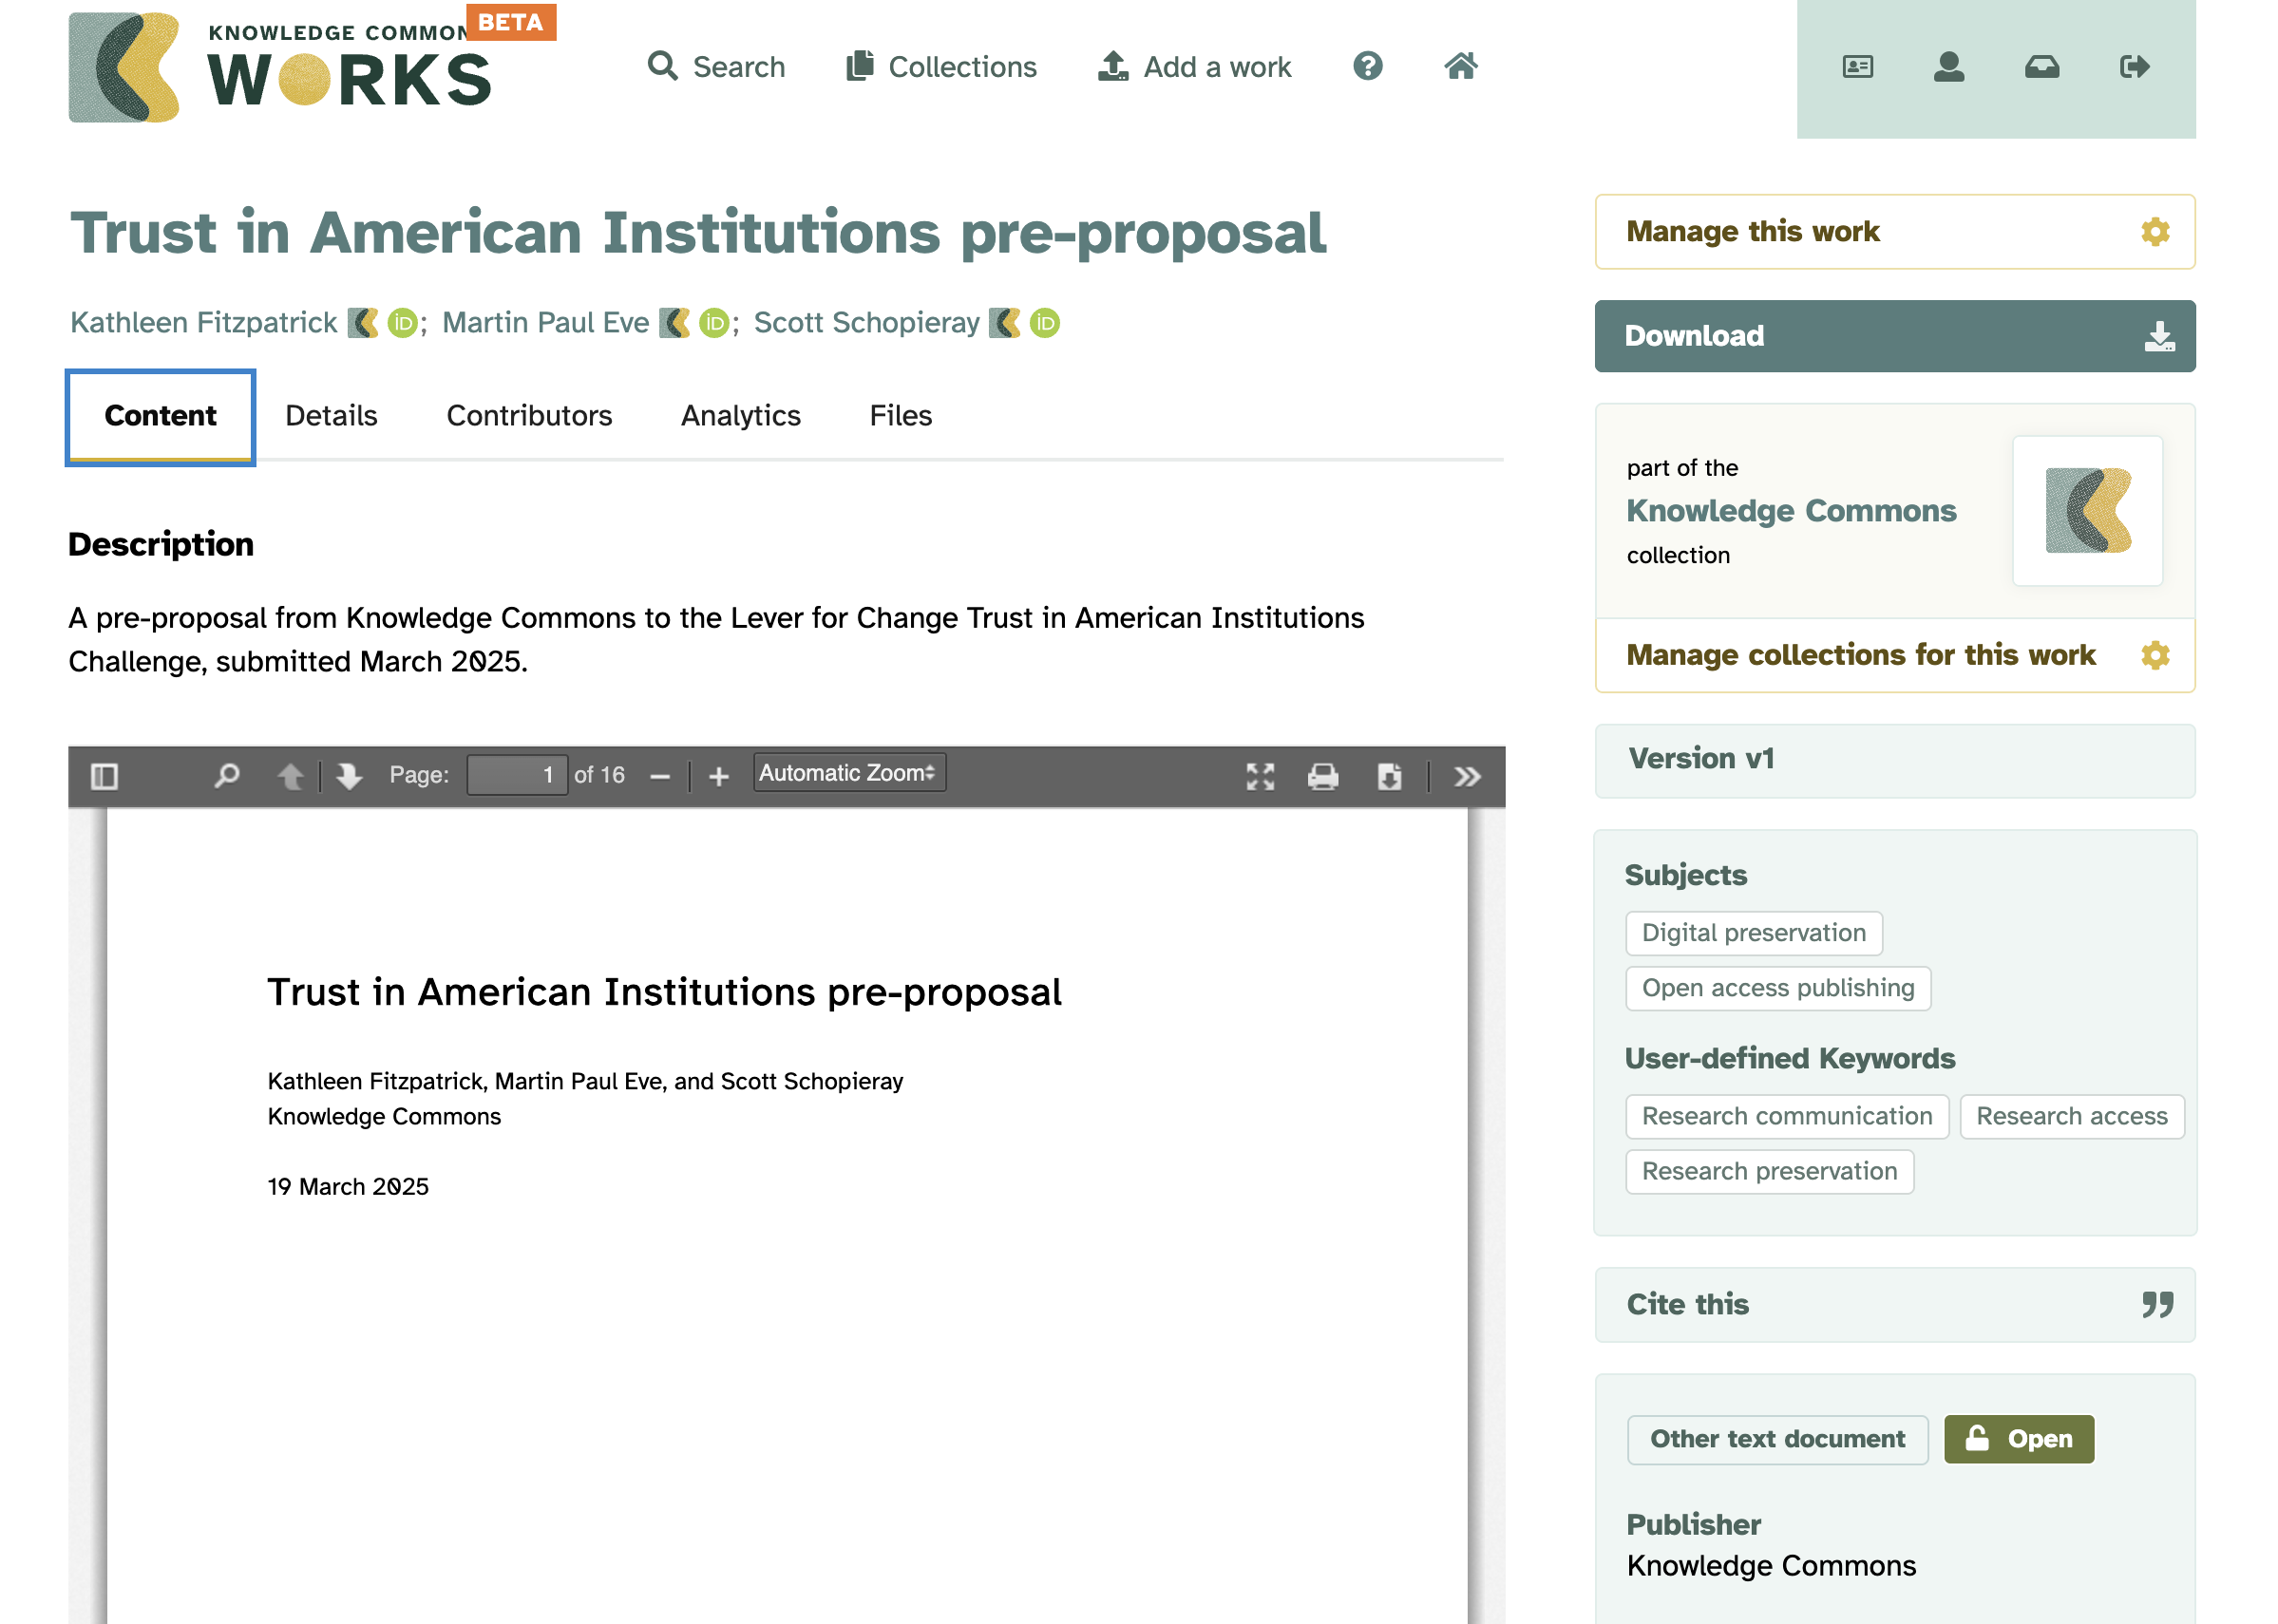Open your notifications inbox icon
2278x1624 pixels.
coord(2042,67)
